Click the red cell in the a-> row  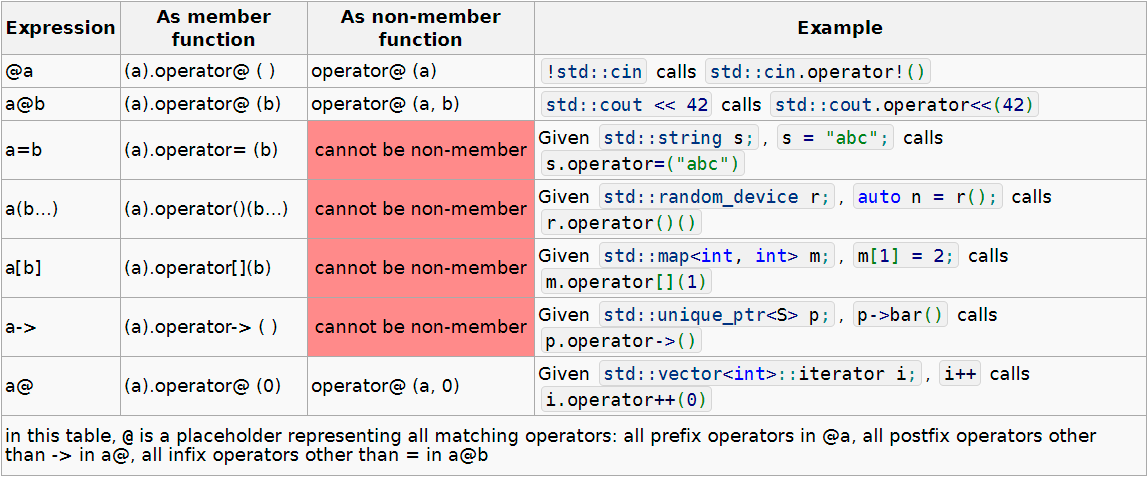pos(420,327)
